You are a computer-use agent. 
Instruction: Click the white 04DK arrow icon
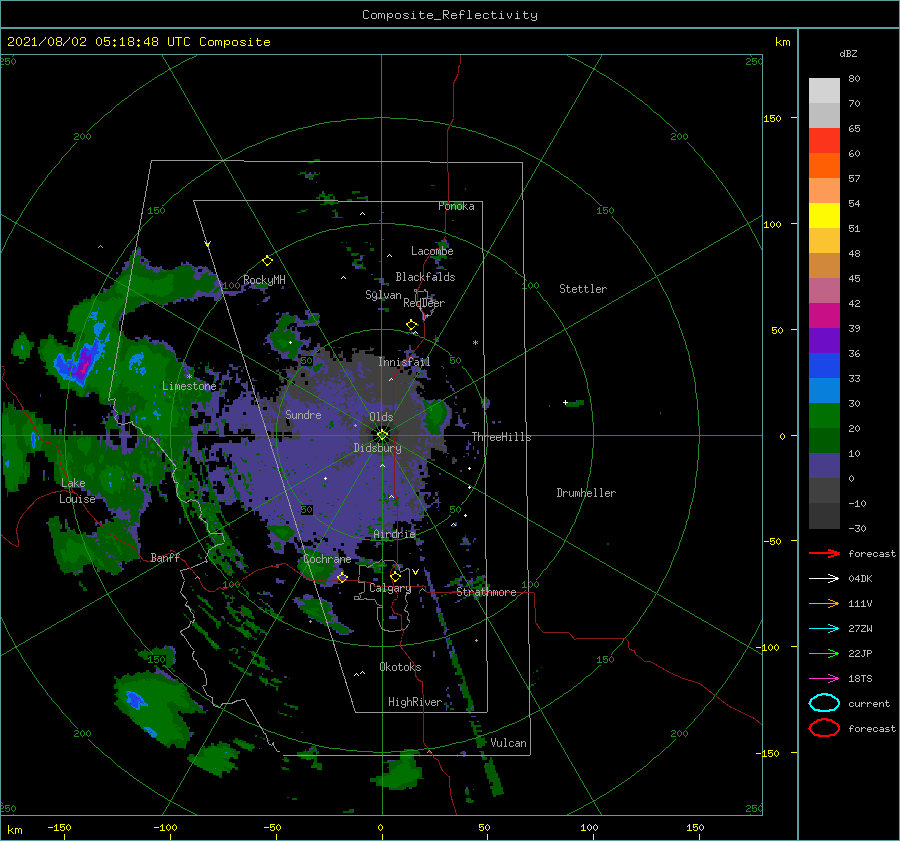(x=824, y=578)
